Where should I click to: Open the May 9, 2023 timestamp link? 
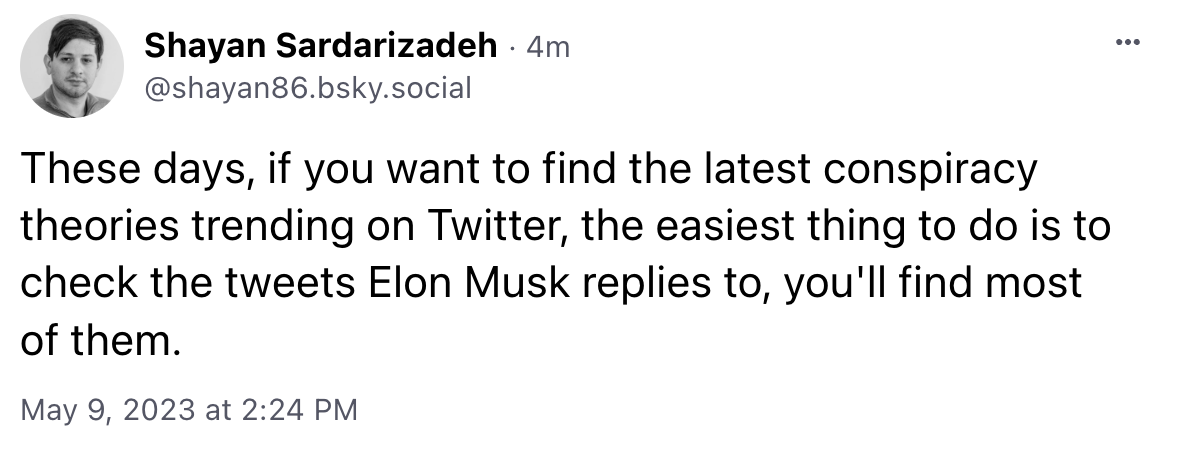[189, 410]
